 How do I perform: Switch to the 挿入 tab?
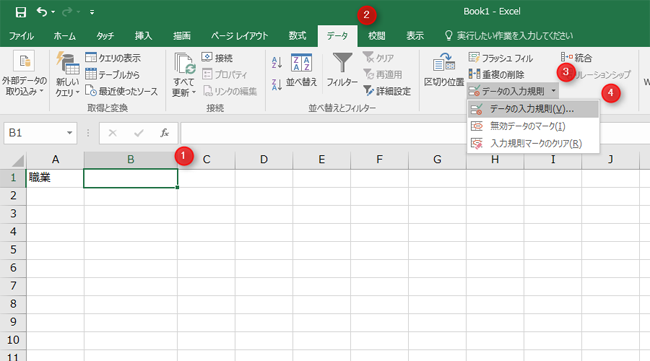coord(143,36)
